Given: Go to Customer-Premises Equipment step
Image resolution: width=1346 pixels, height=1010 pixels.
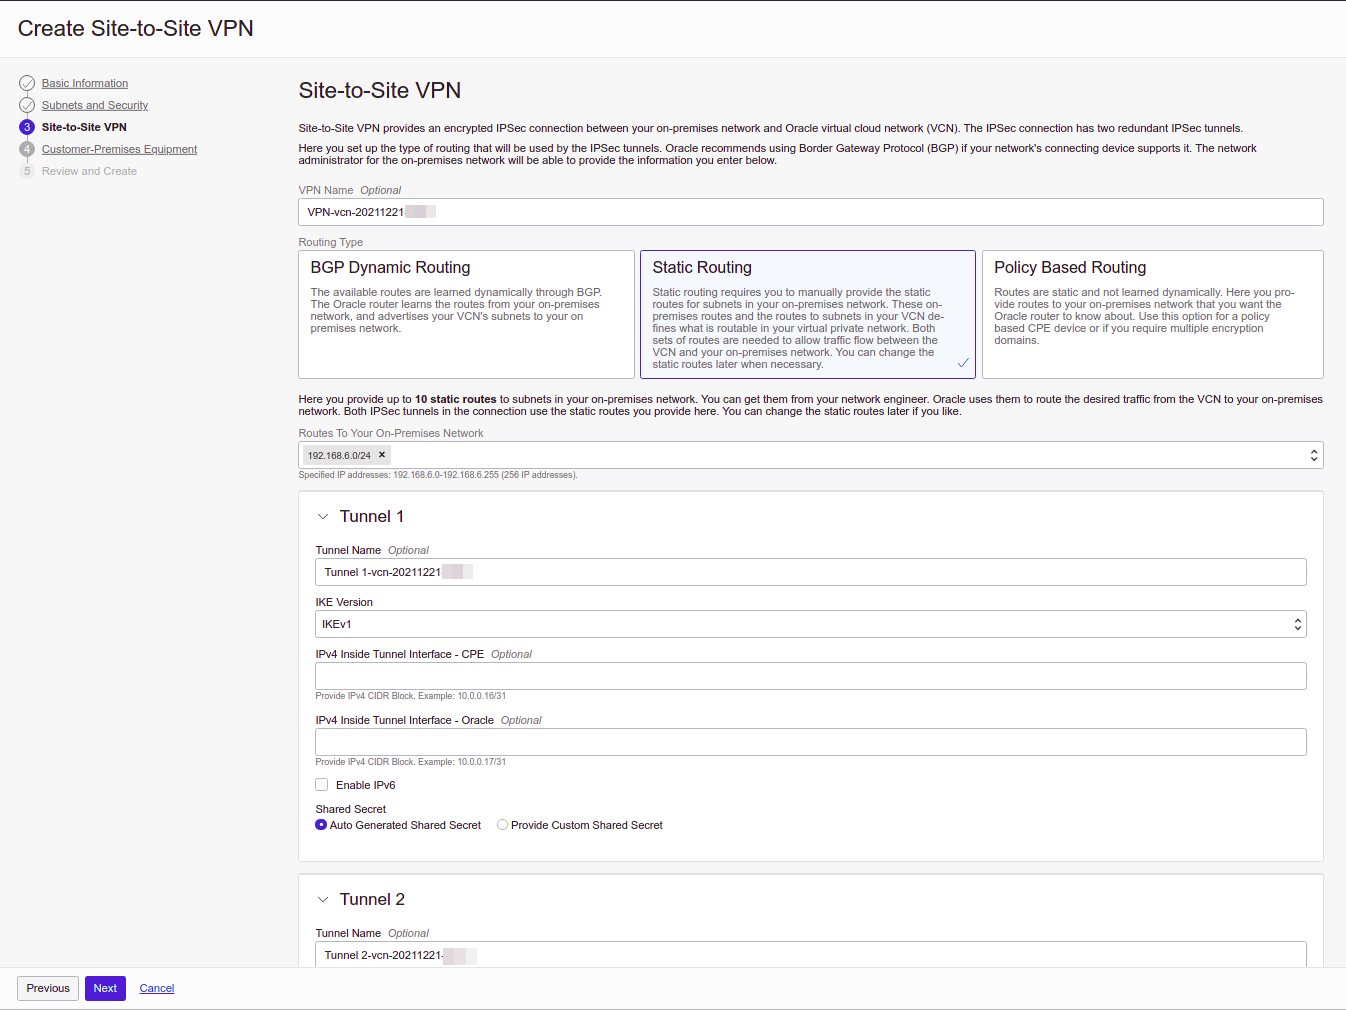Looking at the screenshot, I should coord(119,149).
